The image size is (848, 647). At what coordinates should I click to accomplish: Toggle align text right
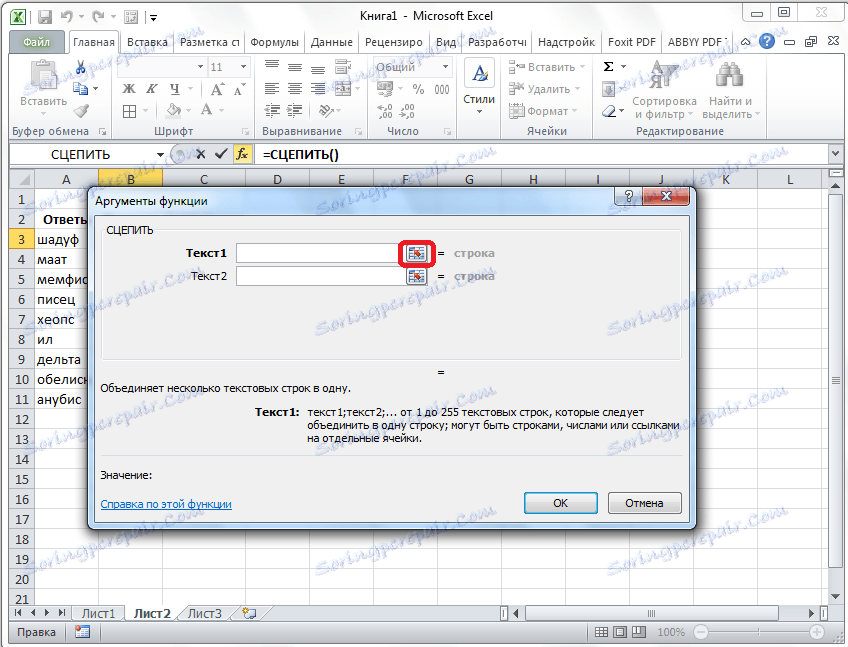[x=318, y=89]
